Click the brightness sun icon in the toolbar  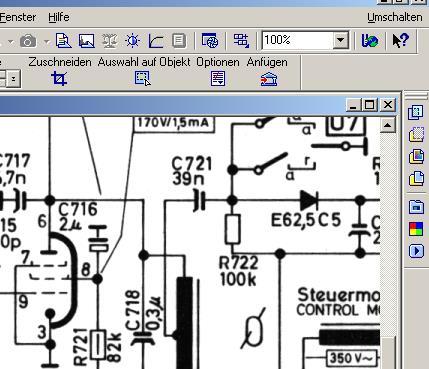pos(133,41)
